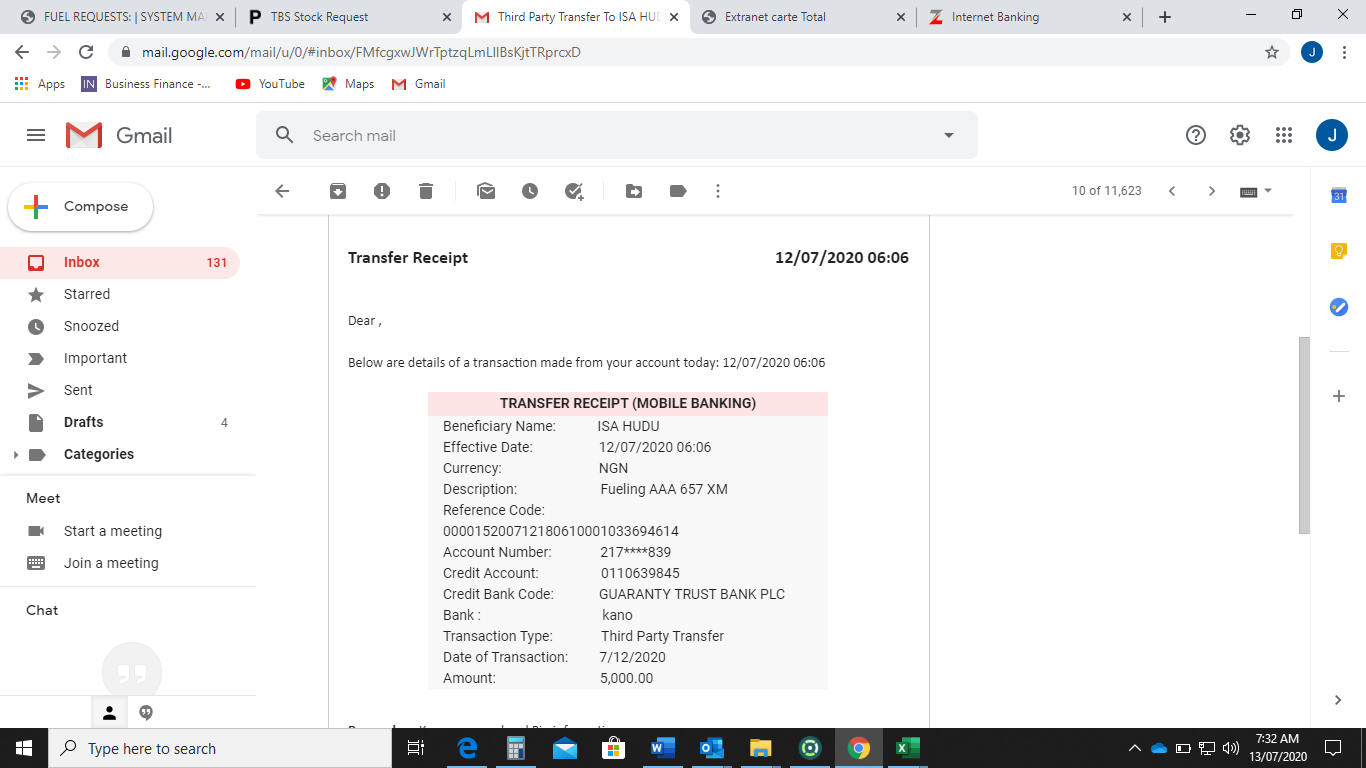
Task: Go back to inbox with back arrow
Action: point(282,191)
